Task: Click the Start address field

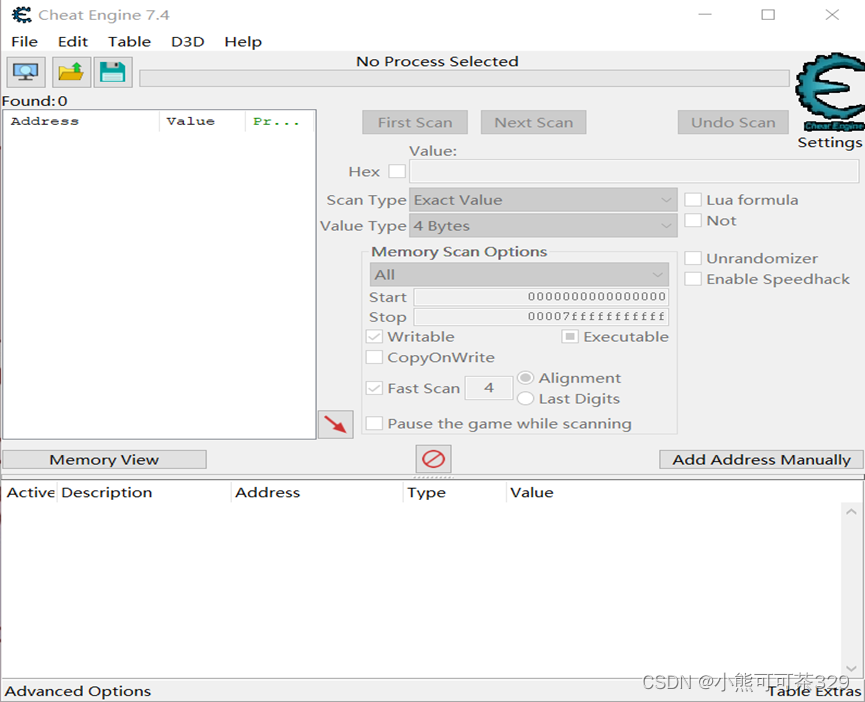Action: (541, 297)
